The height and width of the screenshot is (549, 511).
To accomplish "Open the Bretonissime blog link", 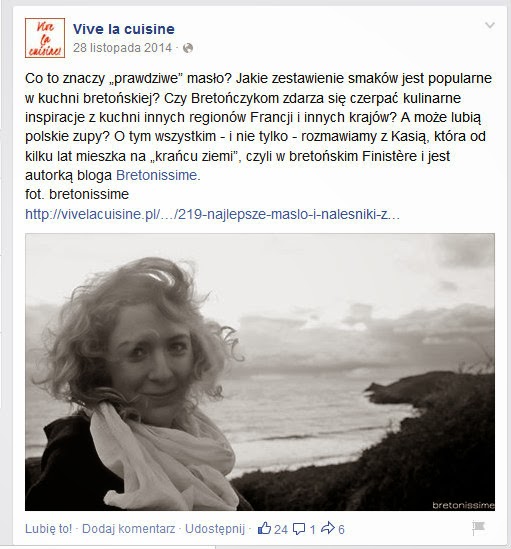I will click(158, 175).
